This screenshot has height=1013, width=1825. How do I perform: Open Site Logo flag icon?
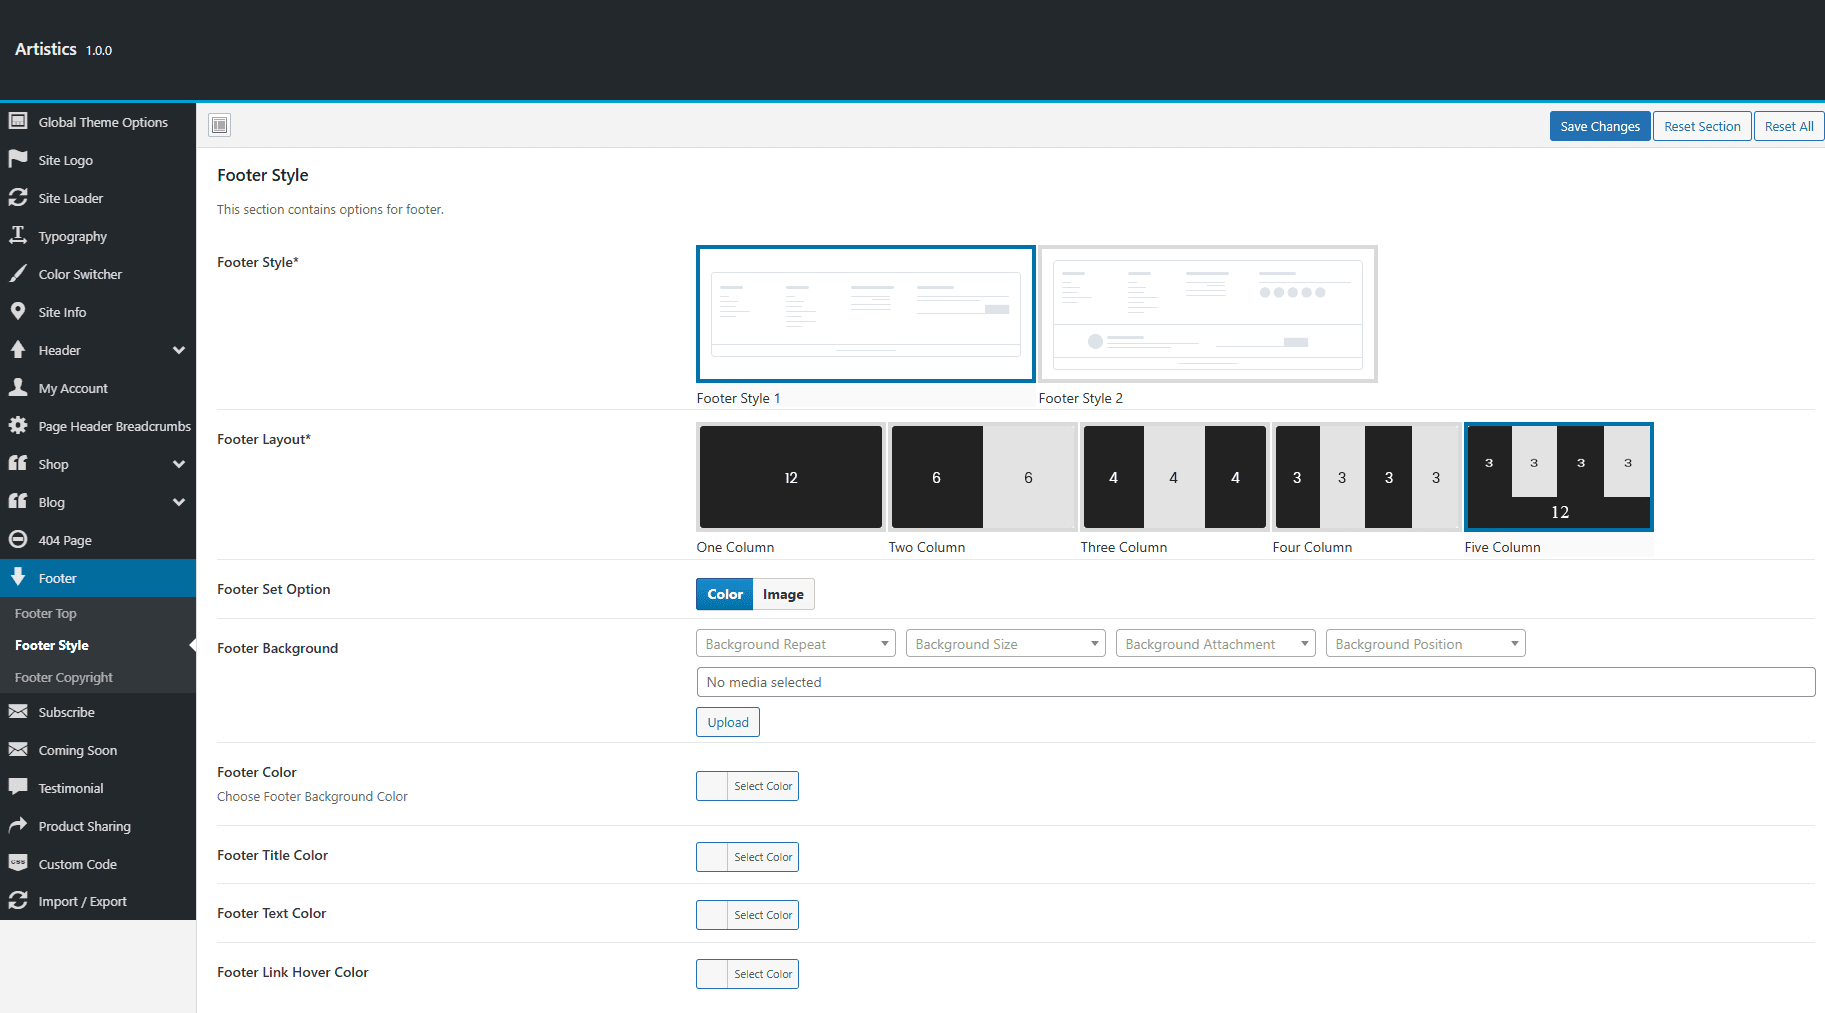(x=18, y=159)
